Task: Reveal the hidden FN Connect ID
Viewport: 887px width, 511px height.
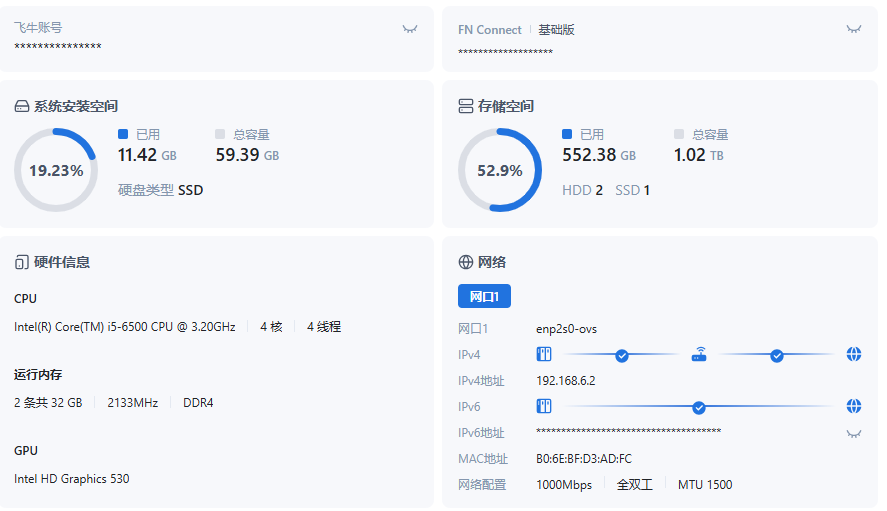Action: coord(854,29)
